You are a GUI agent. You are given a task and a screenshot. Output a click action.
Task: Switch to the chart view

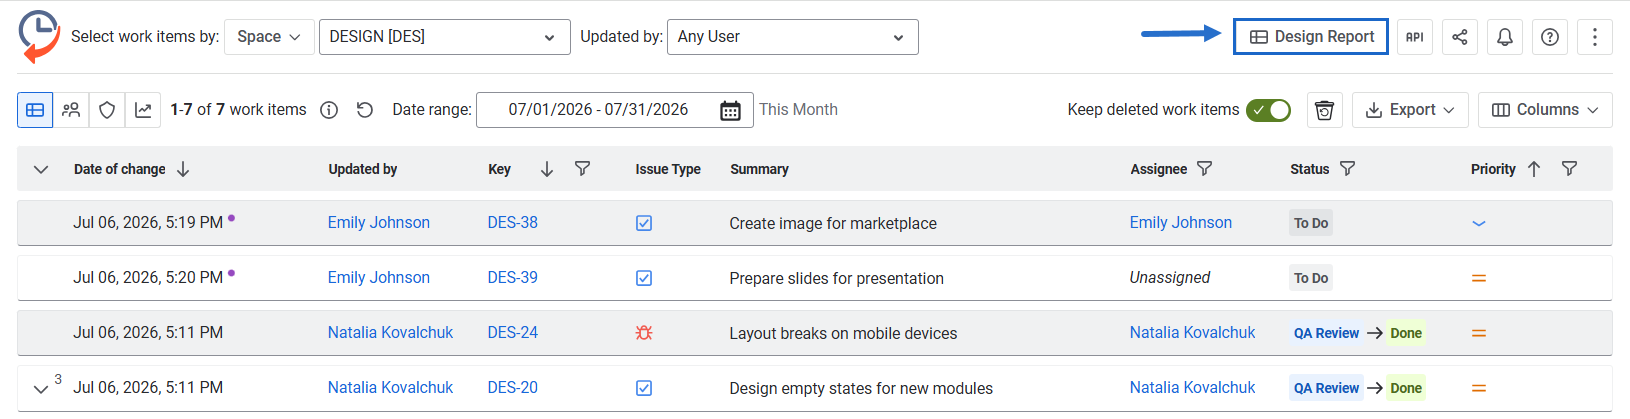pos(143,110)
